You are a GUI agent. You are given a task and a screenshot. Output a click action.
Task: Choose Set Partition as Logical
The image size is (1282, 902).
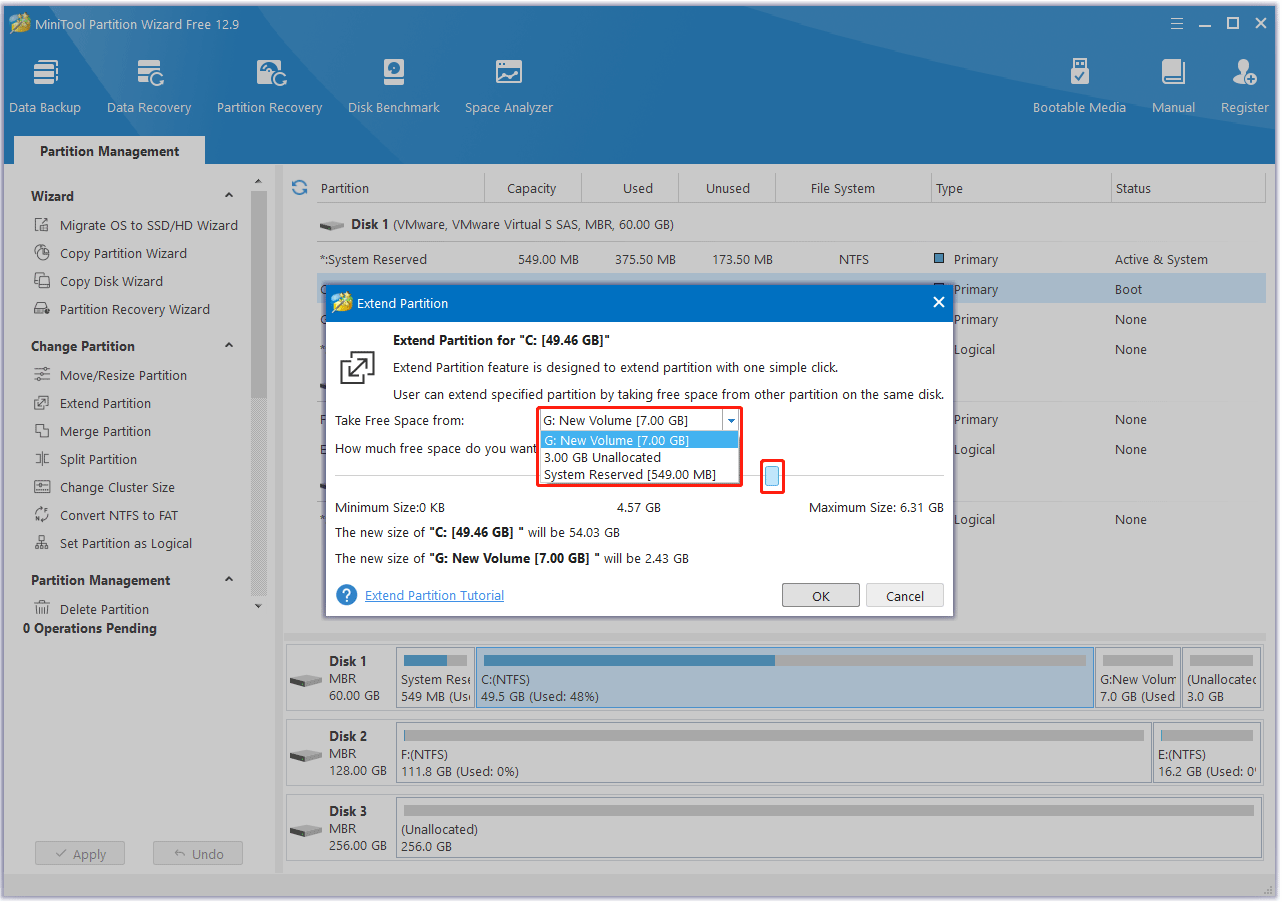(x=113, y=543)
